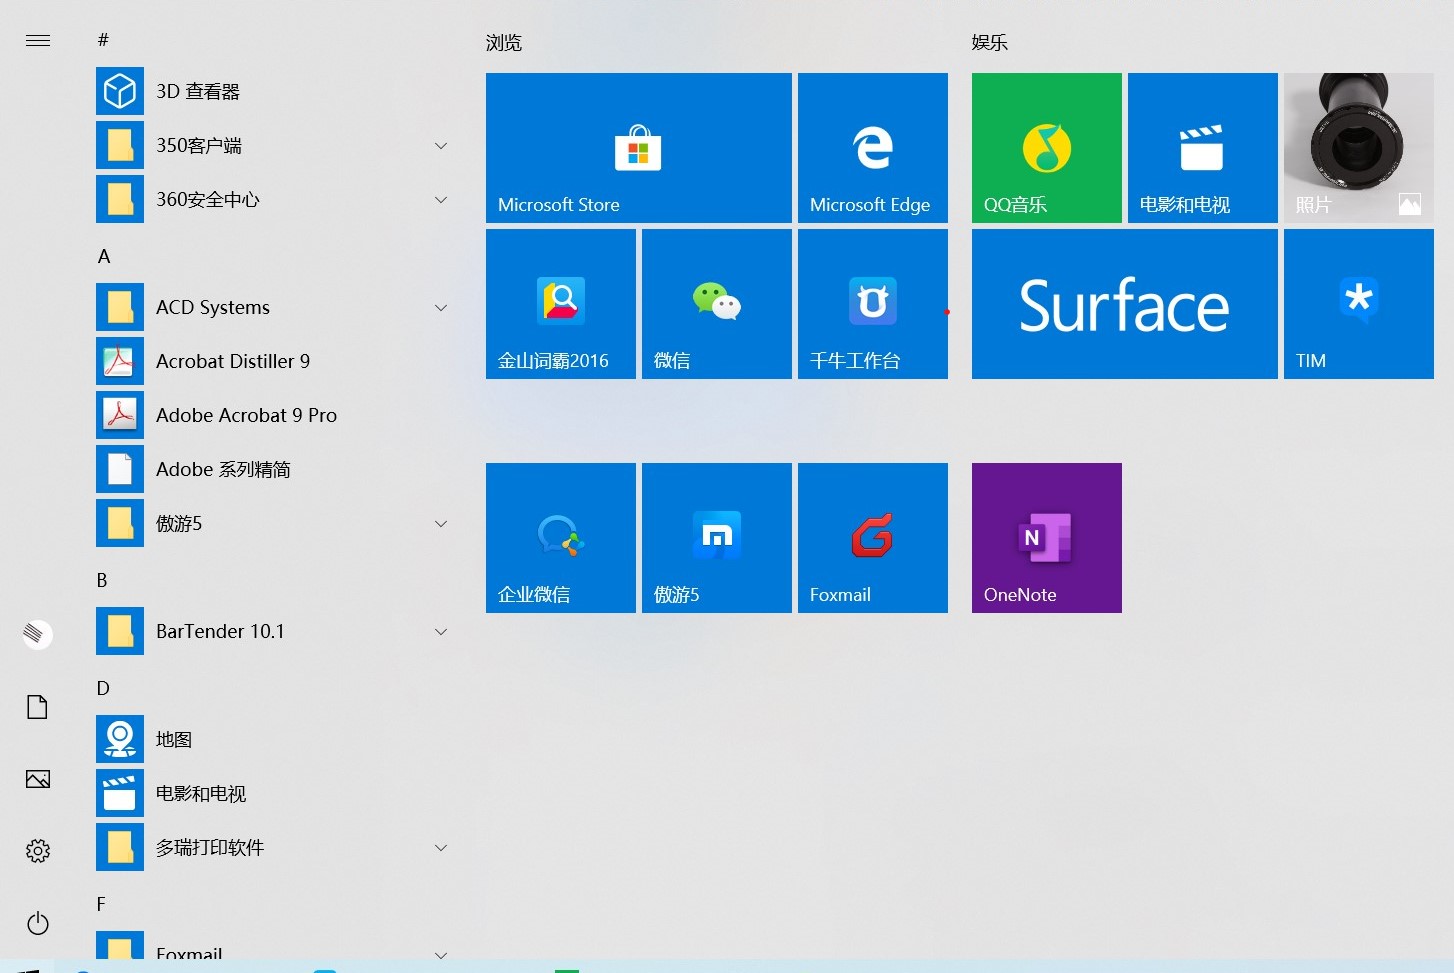Viewport: 1454px width, 973px height.
Task: Open the QQ音乐 tile
Action: (x=1046, y=147)
